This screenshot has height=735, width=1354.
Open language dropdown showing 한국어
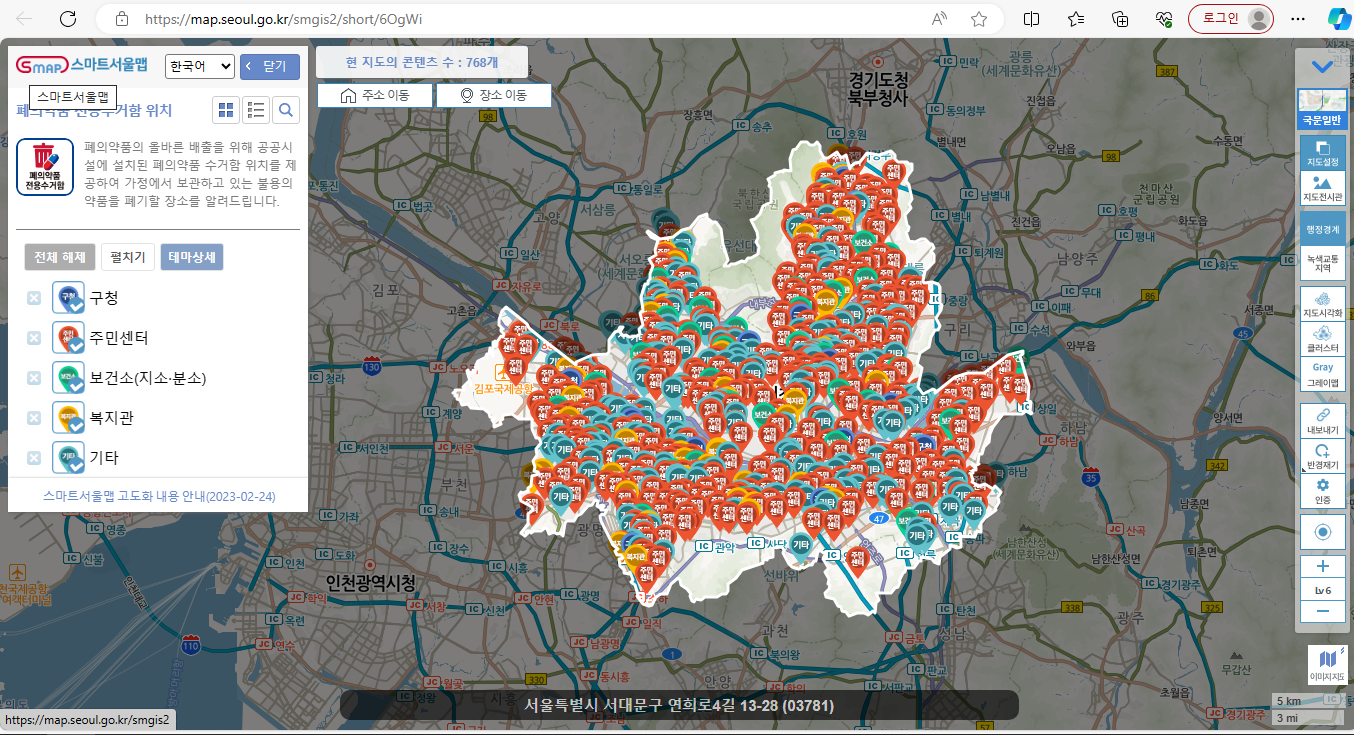(200, 66)
